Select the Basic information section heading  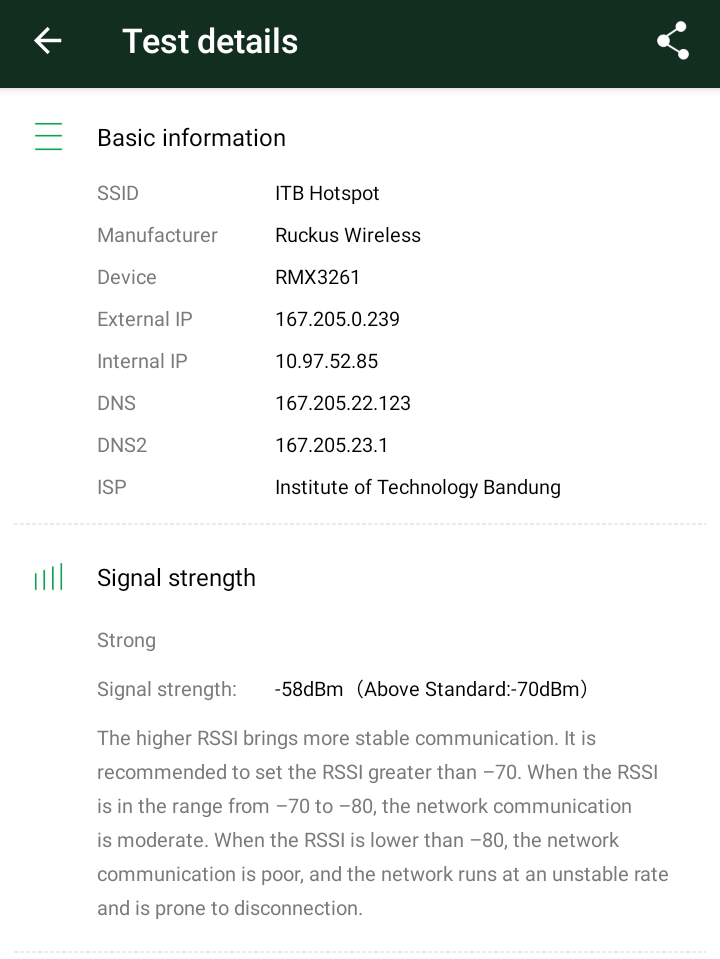[191, 138]
